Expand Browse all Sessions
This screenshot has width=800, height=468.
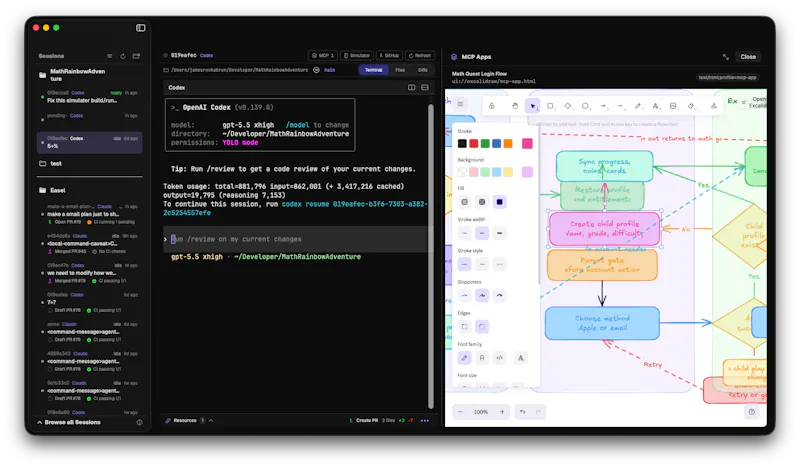click(69, 422)
